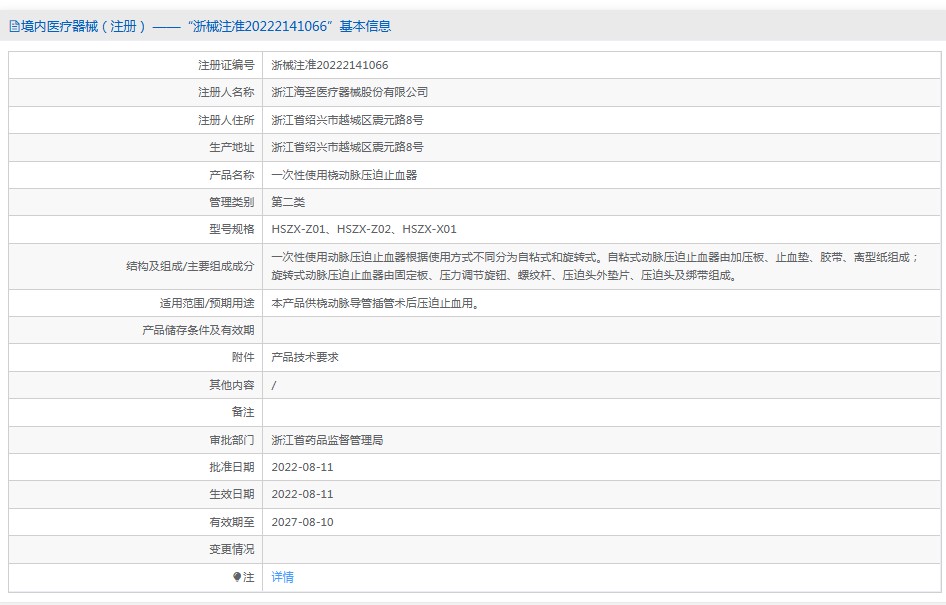946x605 pixels.
Task: Click the 注册人住所 label
Action: point(226,120)
